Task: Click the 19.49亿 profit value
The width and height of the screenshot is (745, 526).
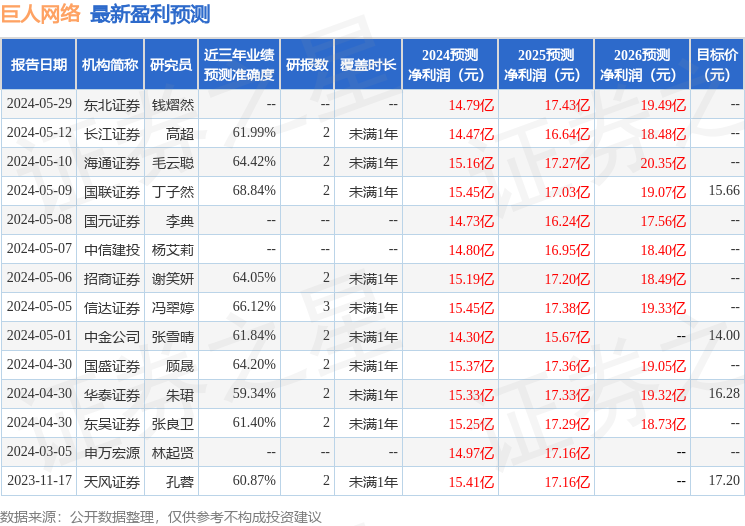Action: click(663, 105)
